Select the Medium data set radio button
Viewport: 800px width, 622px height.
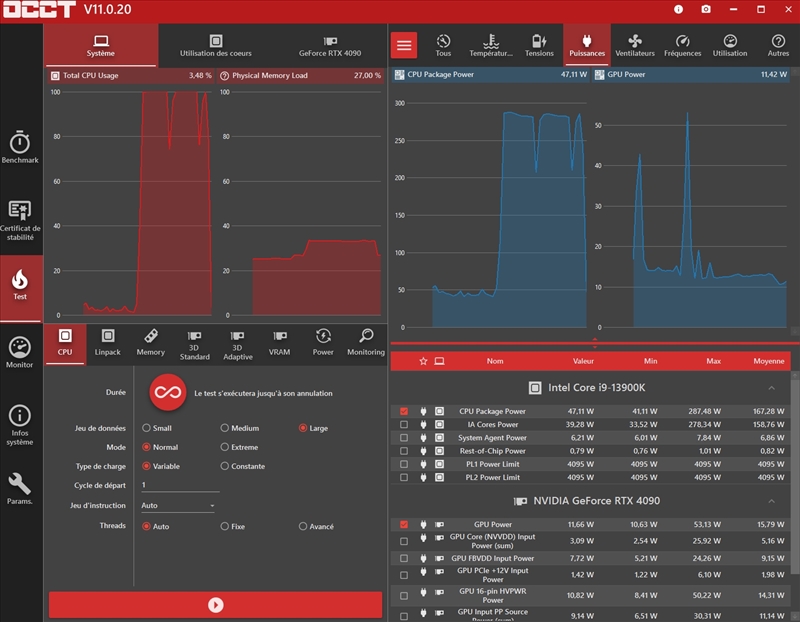[x=225, y=428]
